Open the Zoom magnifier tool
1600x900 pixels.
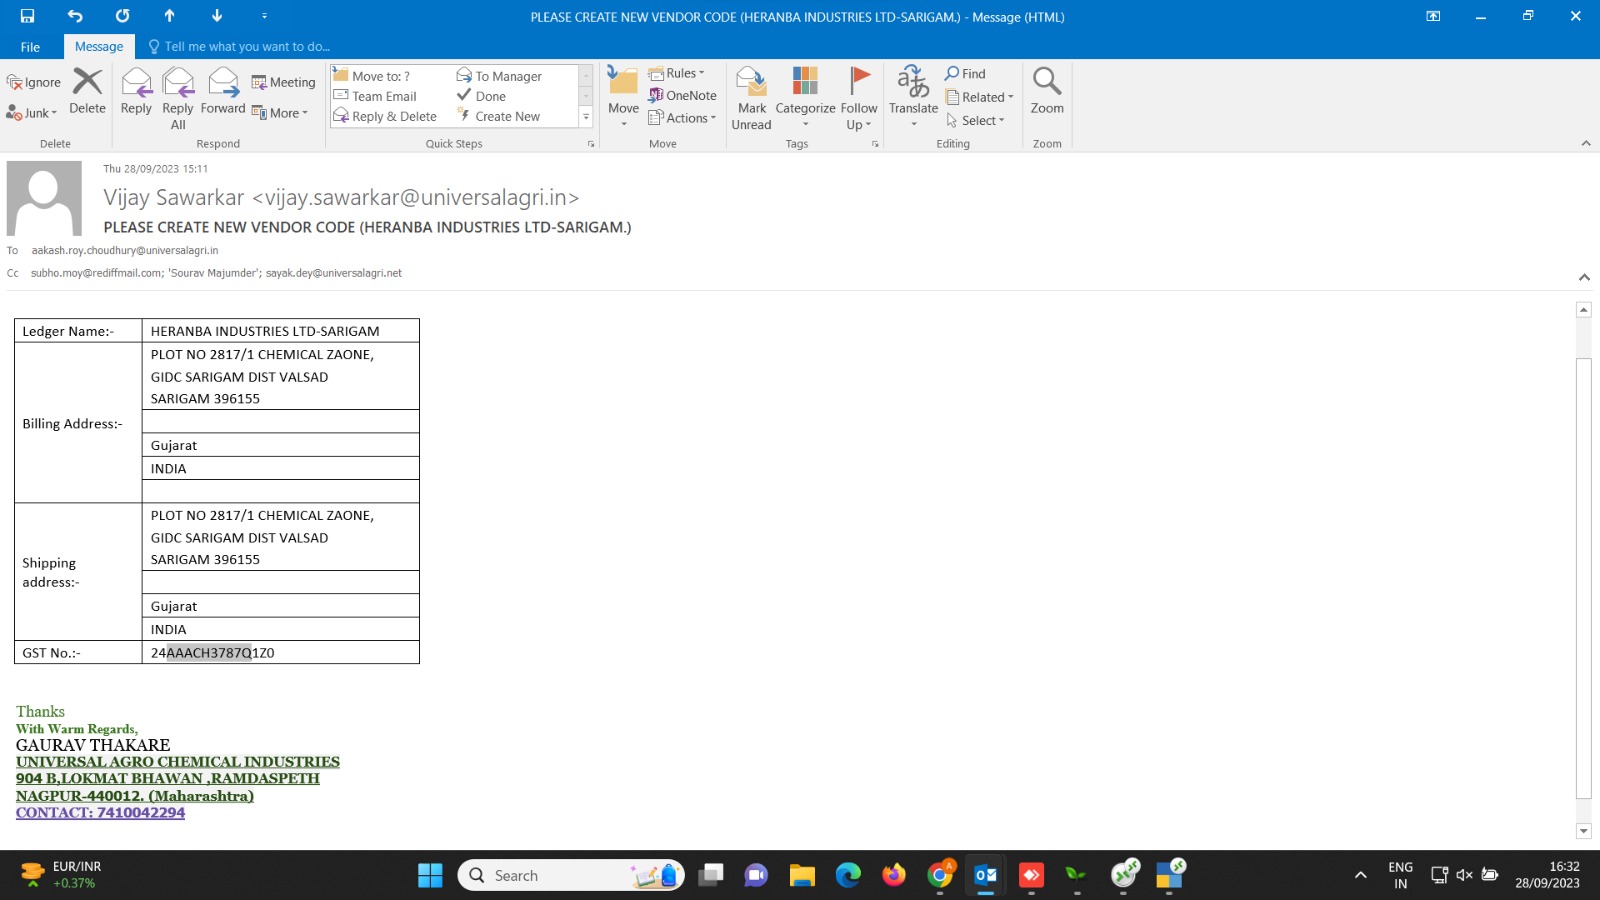pyautogui.click(x=1047, y=92)
